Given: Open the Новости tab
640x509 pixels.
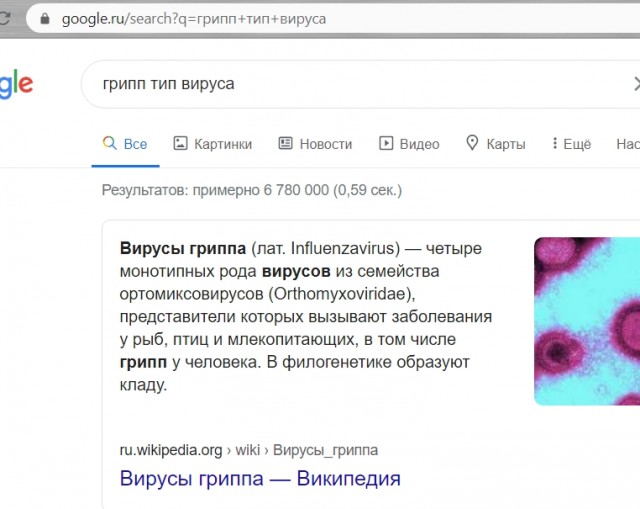Looking at the screenshot, I should [x=315, y=144].
